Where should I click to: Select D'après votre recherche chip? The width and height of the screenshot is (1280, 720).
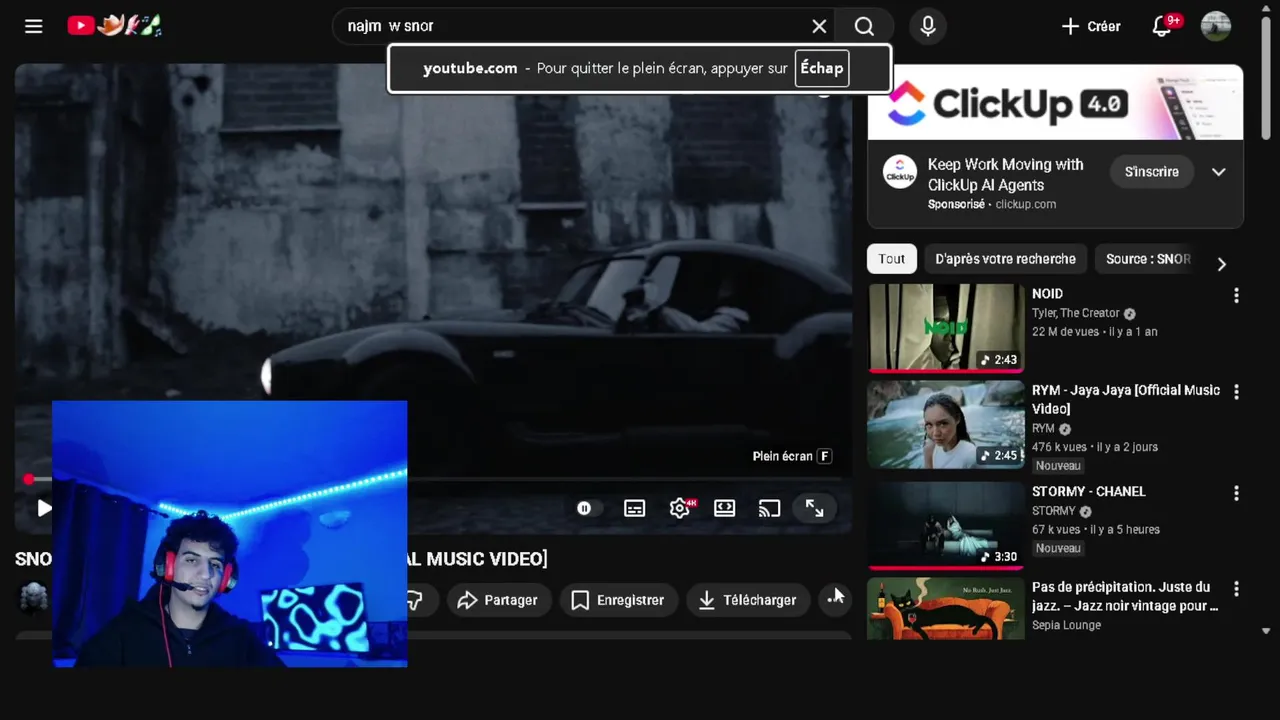[1005, 259]
